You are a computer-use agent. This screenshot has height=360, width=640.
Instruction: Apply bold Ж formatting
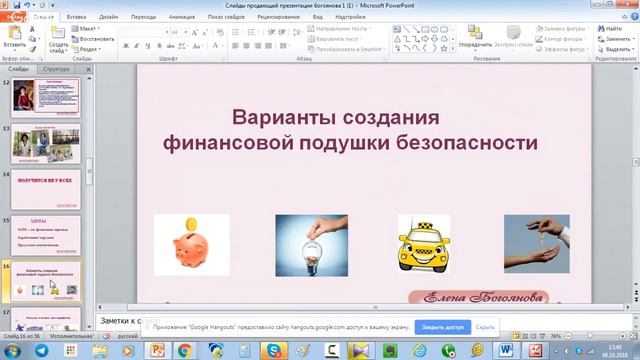tap(126, 46)
